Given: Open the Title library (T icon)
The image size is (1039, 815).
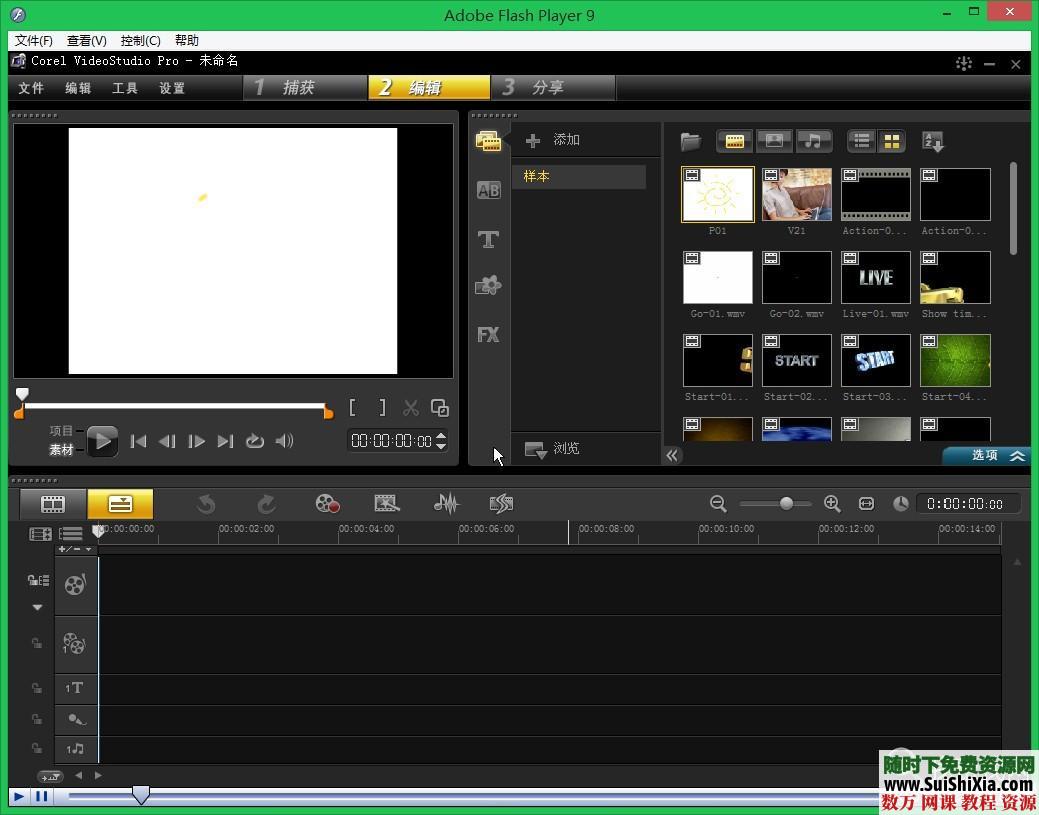Looking at the screenshot, I should click(488, 239).
